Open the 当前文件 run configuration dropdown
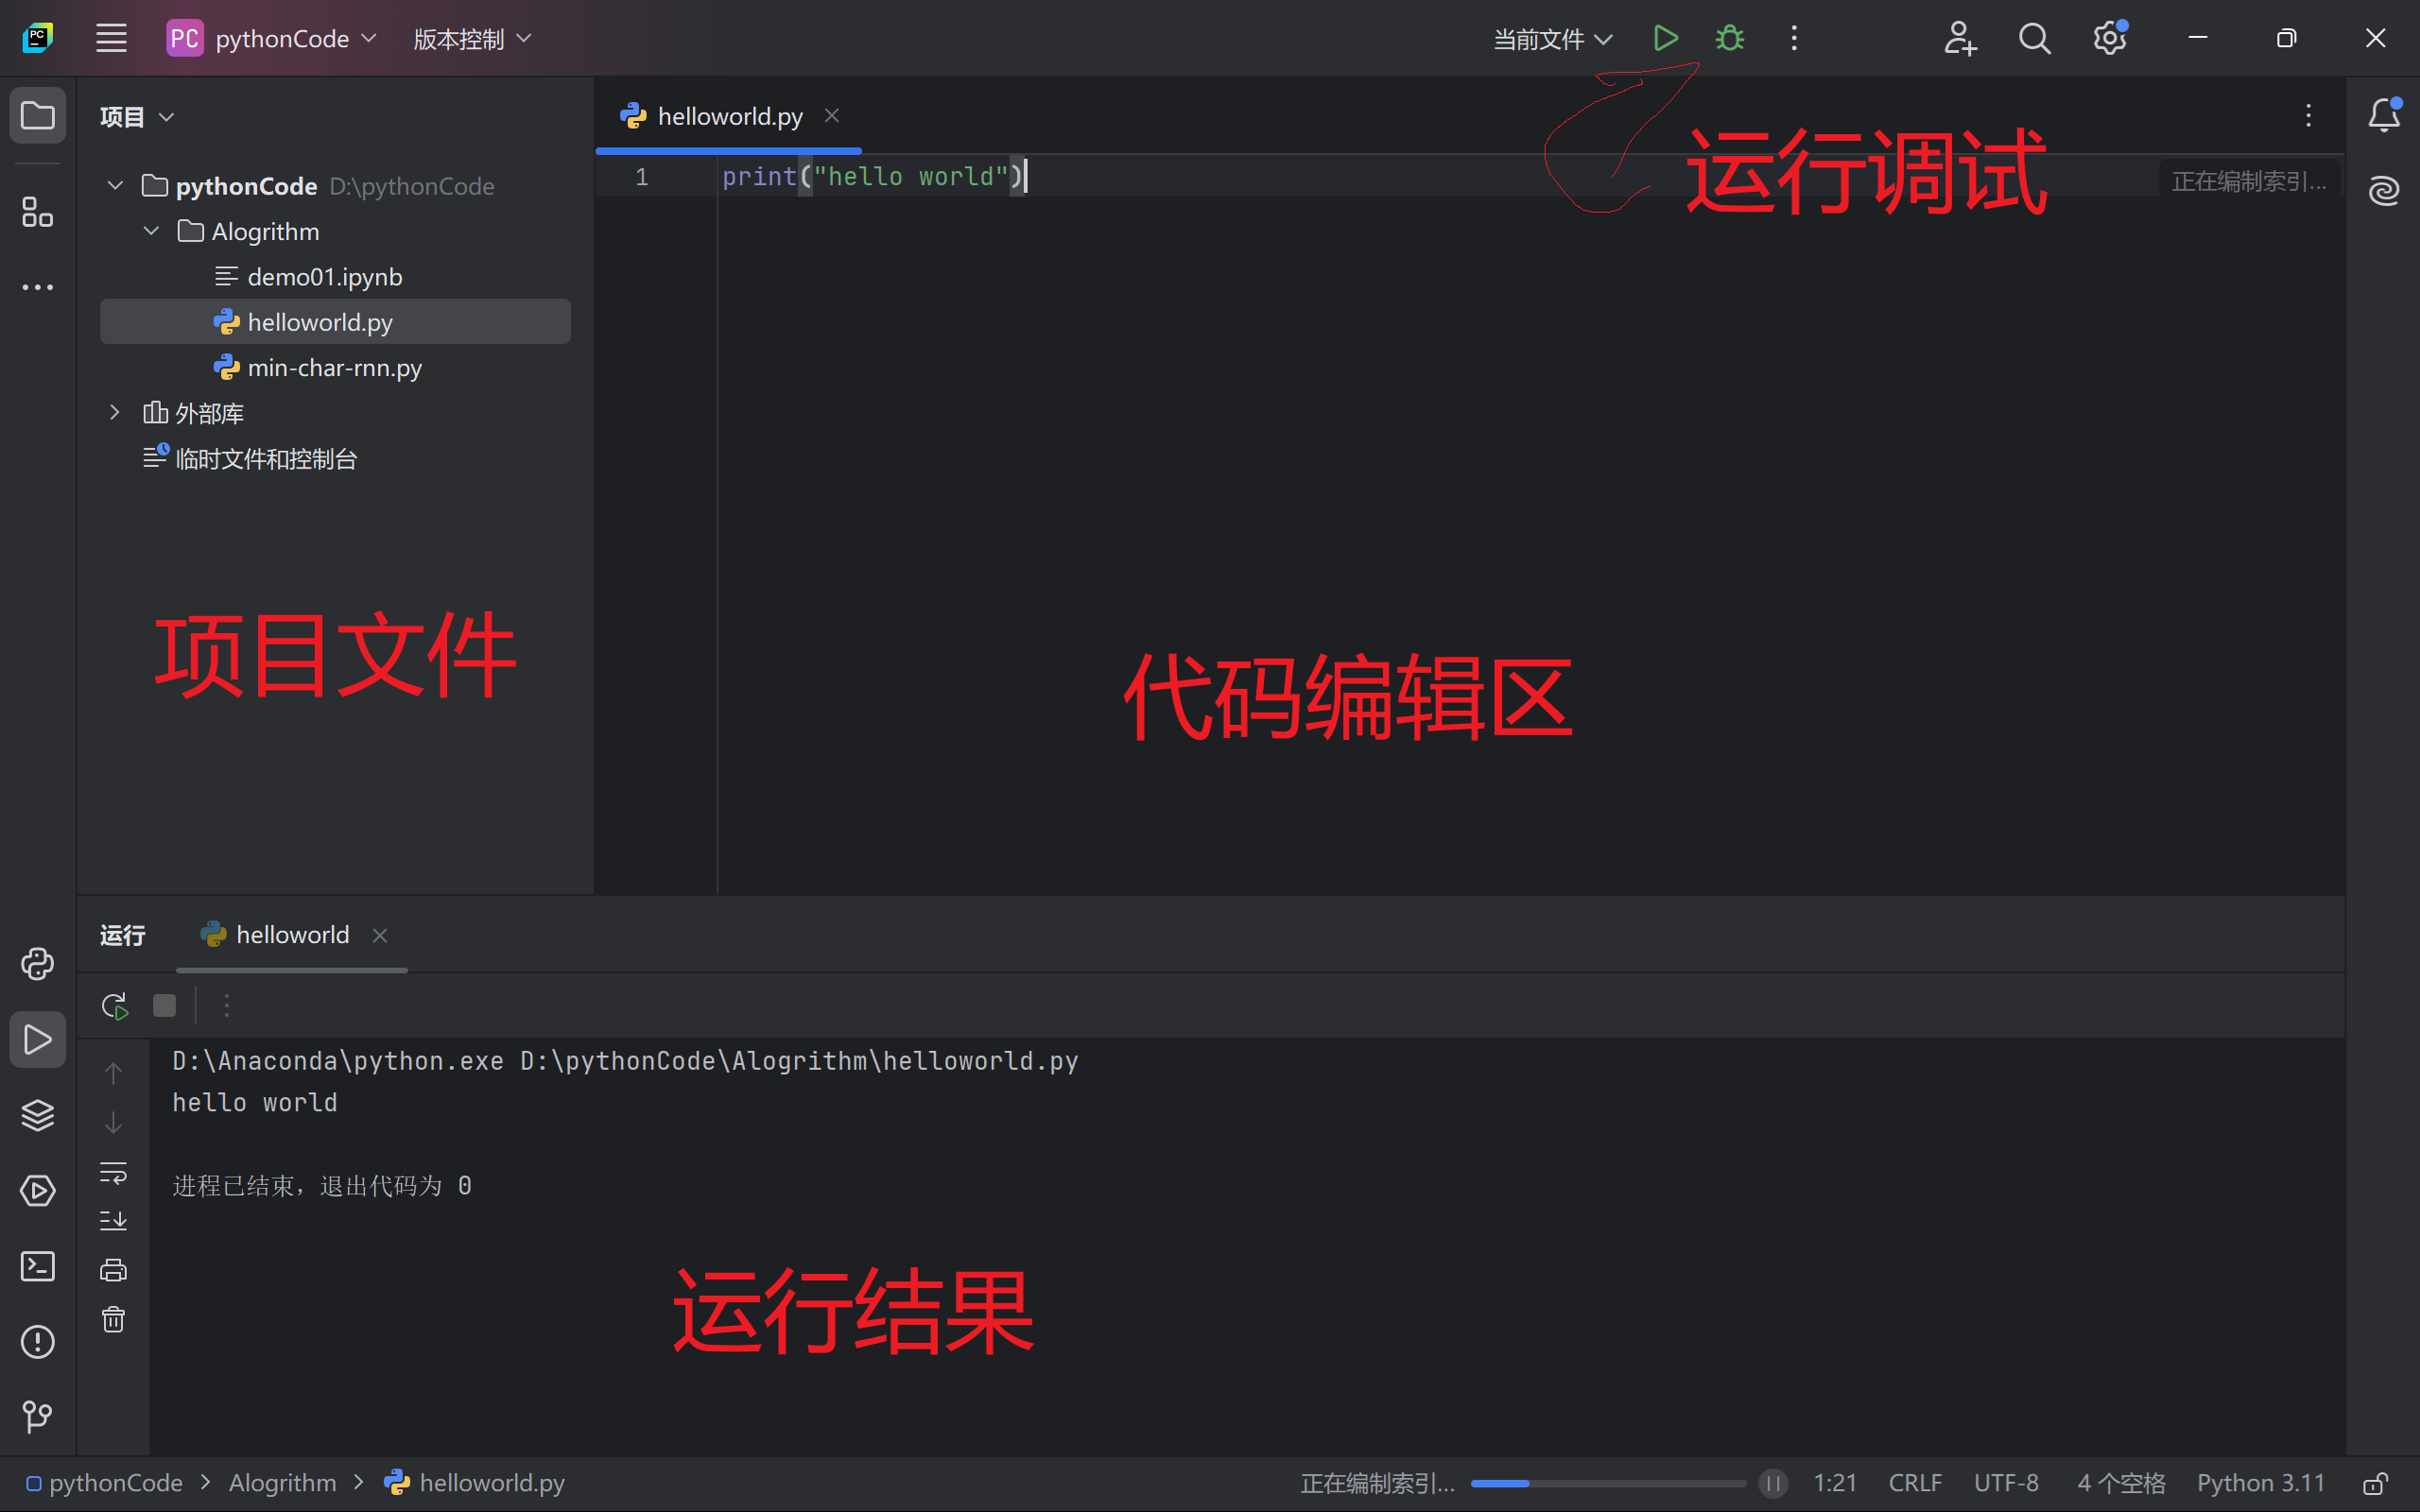This screenshot has width=2420, height=1512. (1552, 39)
